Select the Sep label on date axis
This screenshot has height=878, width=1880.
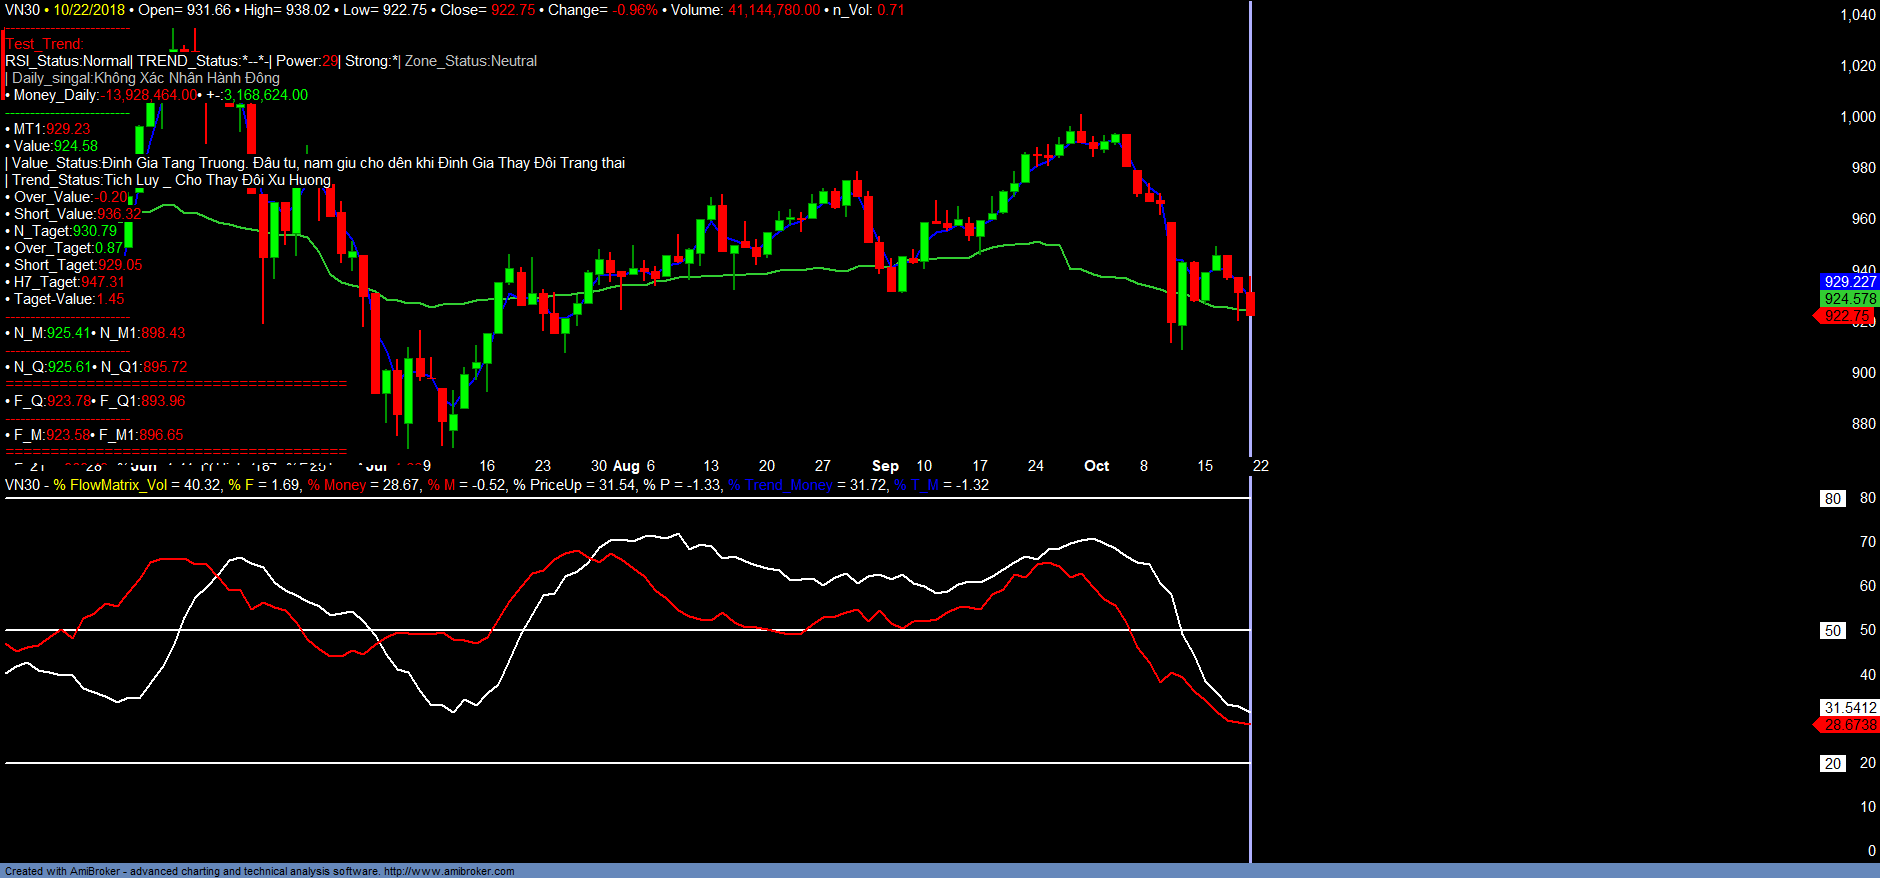885,466
